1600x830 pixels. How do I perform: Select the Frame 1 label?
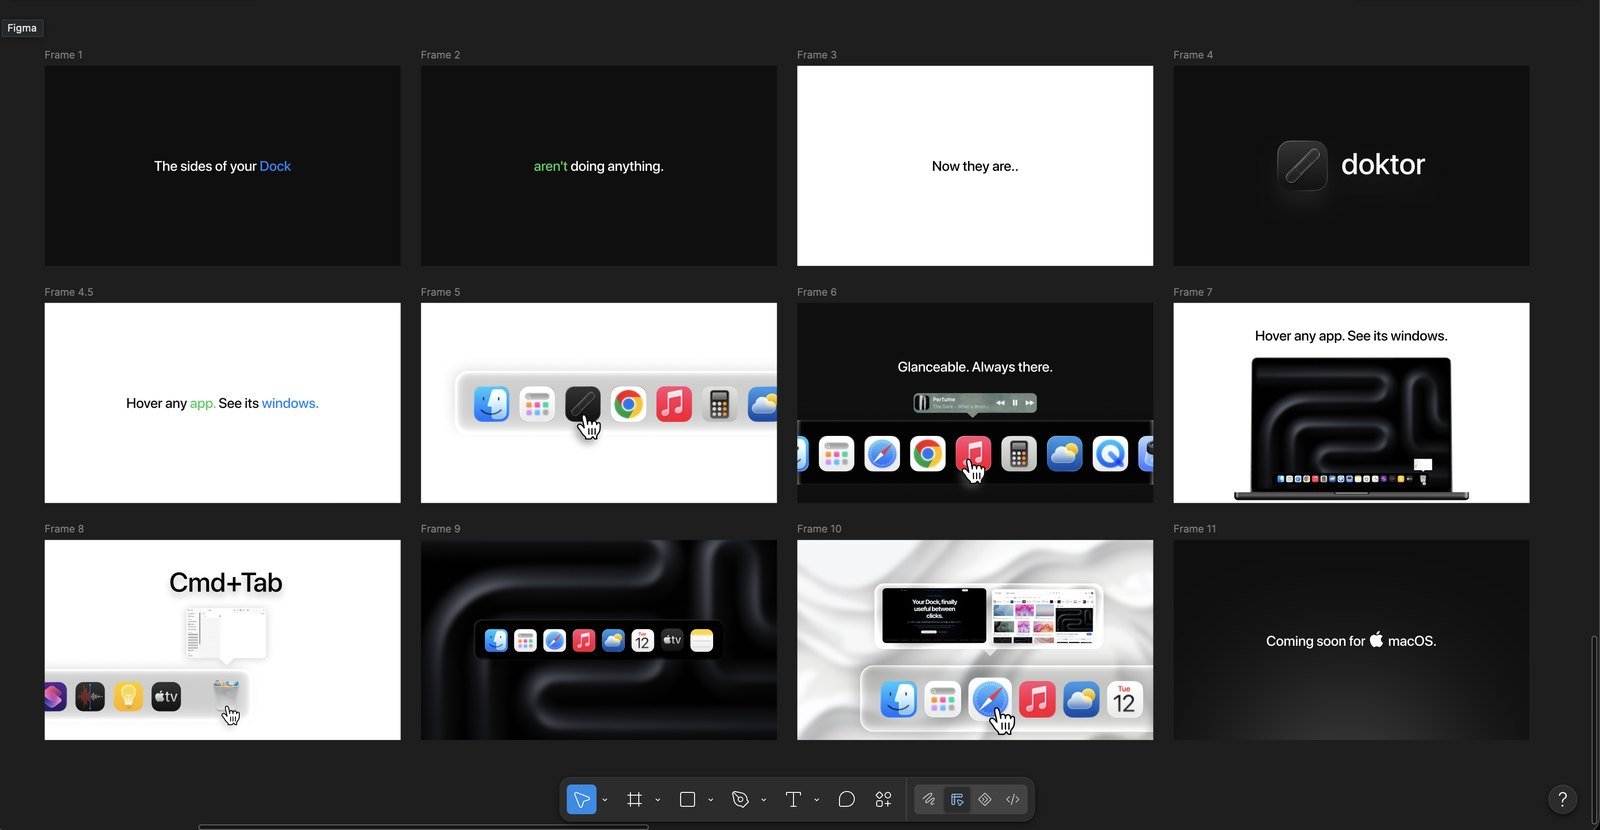[63, 55]
